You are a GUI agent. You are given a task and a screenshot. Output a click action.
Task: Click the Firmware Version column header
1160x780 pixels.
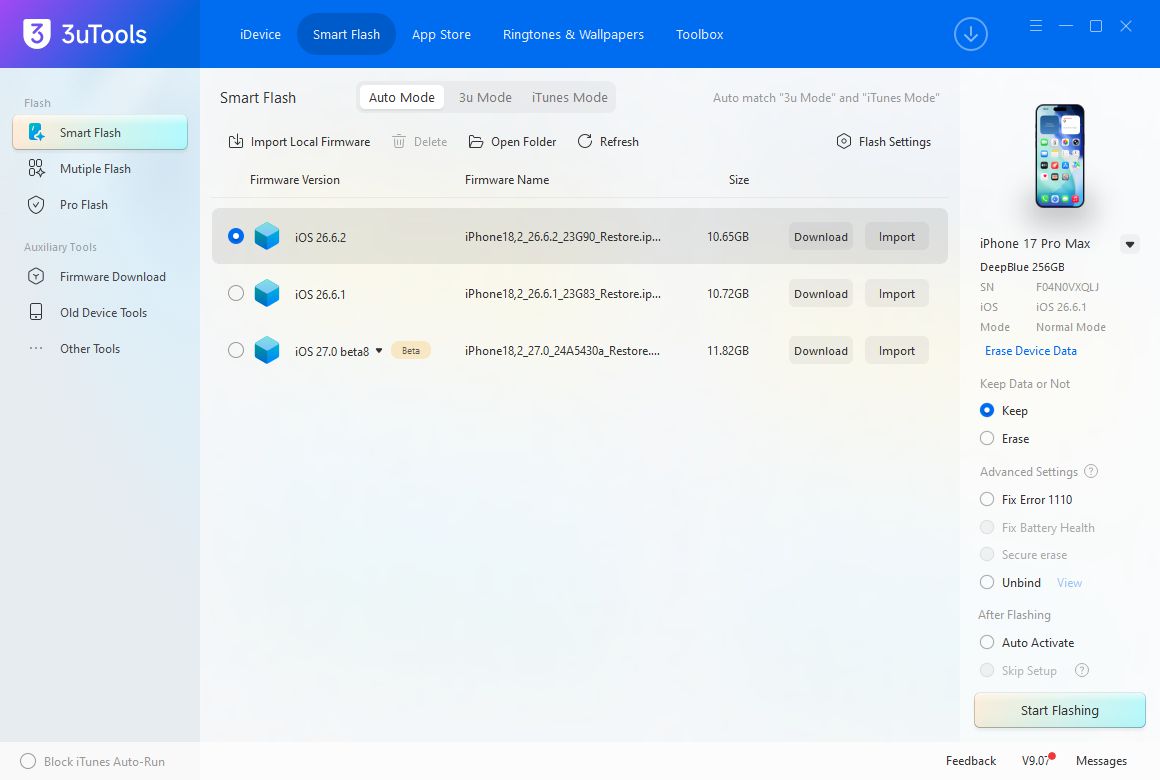coord(294,180)
